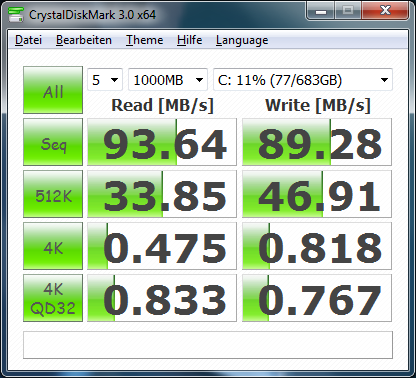Click the Seq write result 89.28
Screen dimensions: 416x378
coord(317,142)
